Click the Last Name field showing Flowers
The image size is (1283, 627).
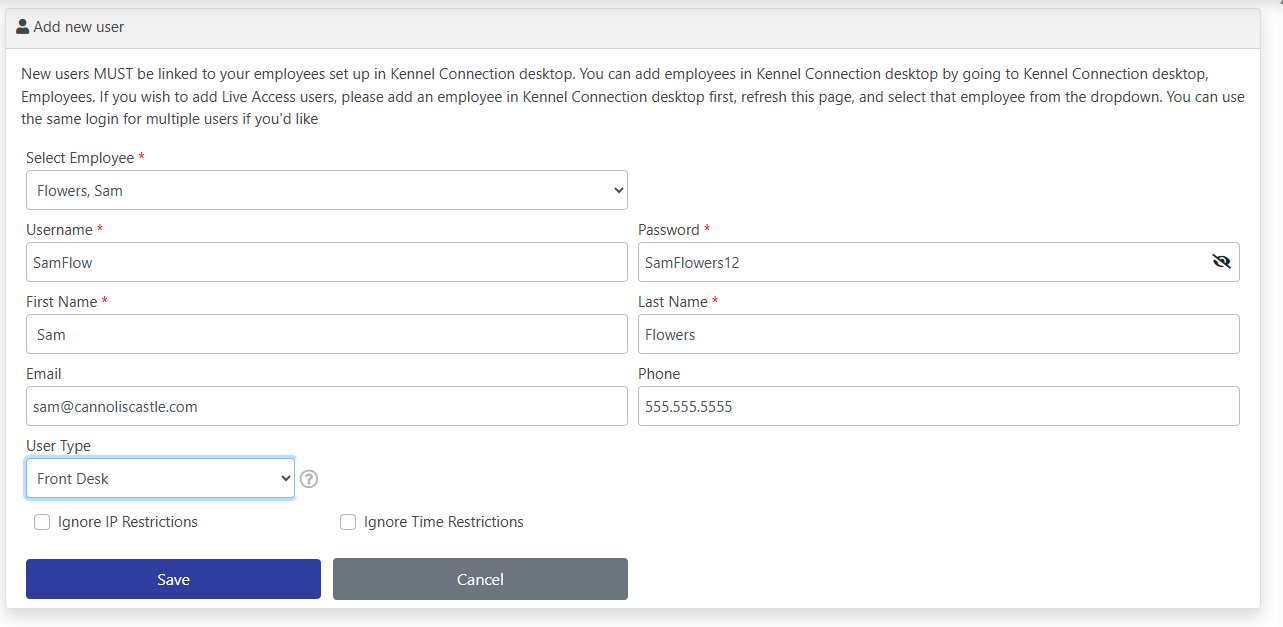click(x=938, y=334)
